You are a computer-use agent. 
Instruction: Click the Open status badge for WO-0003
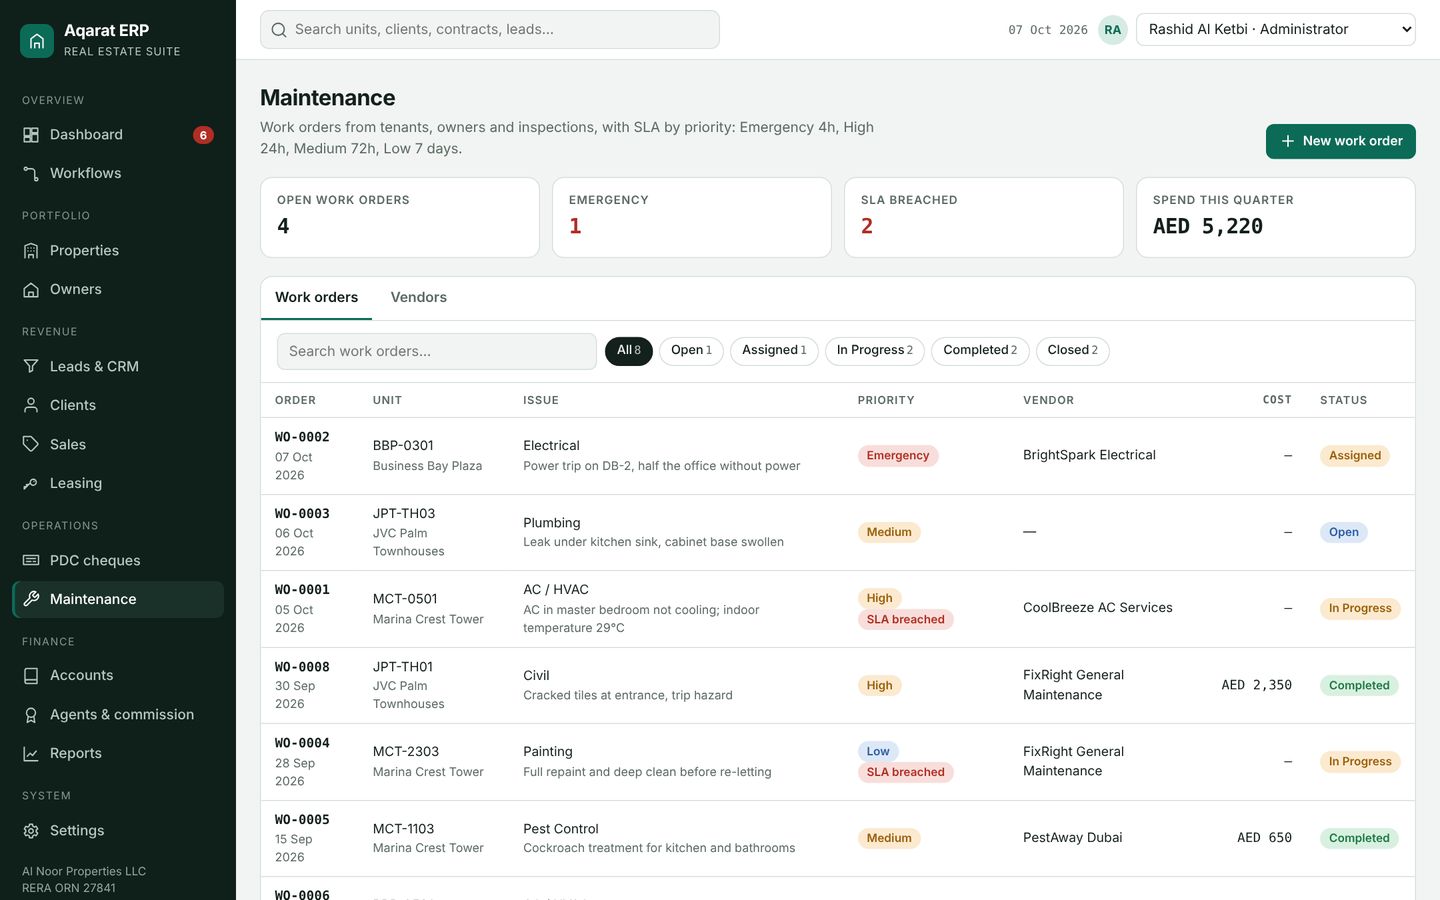[x=1343, y=533]
